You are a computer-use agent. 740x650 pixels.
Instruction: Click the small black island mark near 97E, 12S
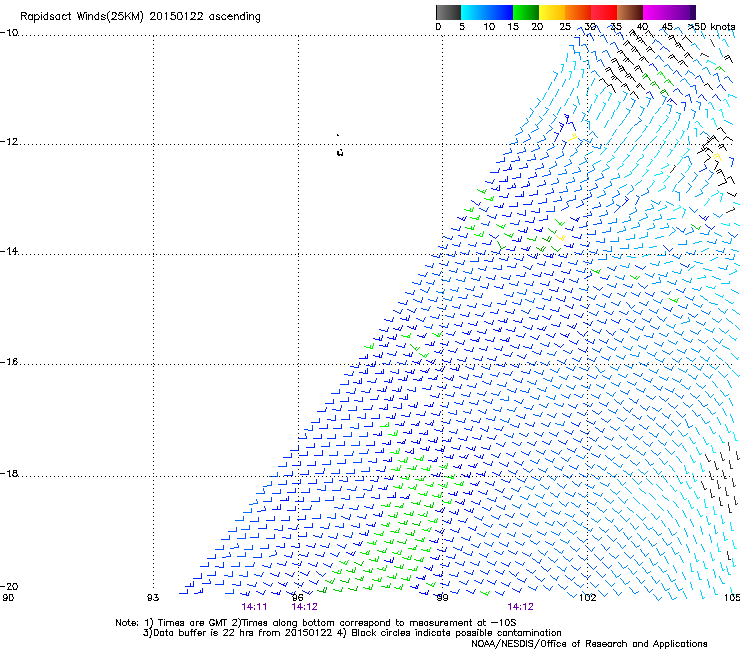coord(340,152)
